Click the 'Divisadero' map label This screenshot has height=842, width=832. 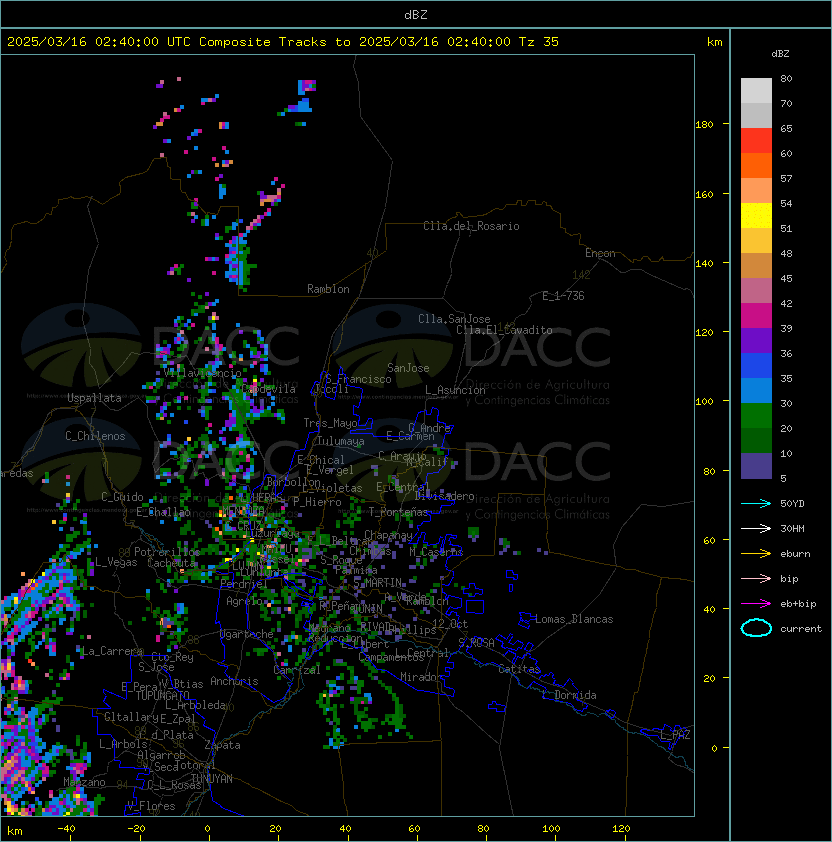444,496
